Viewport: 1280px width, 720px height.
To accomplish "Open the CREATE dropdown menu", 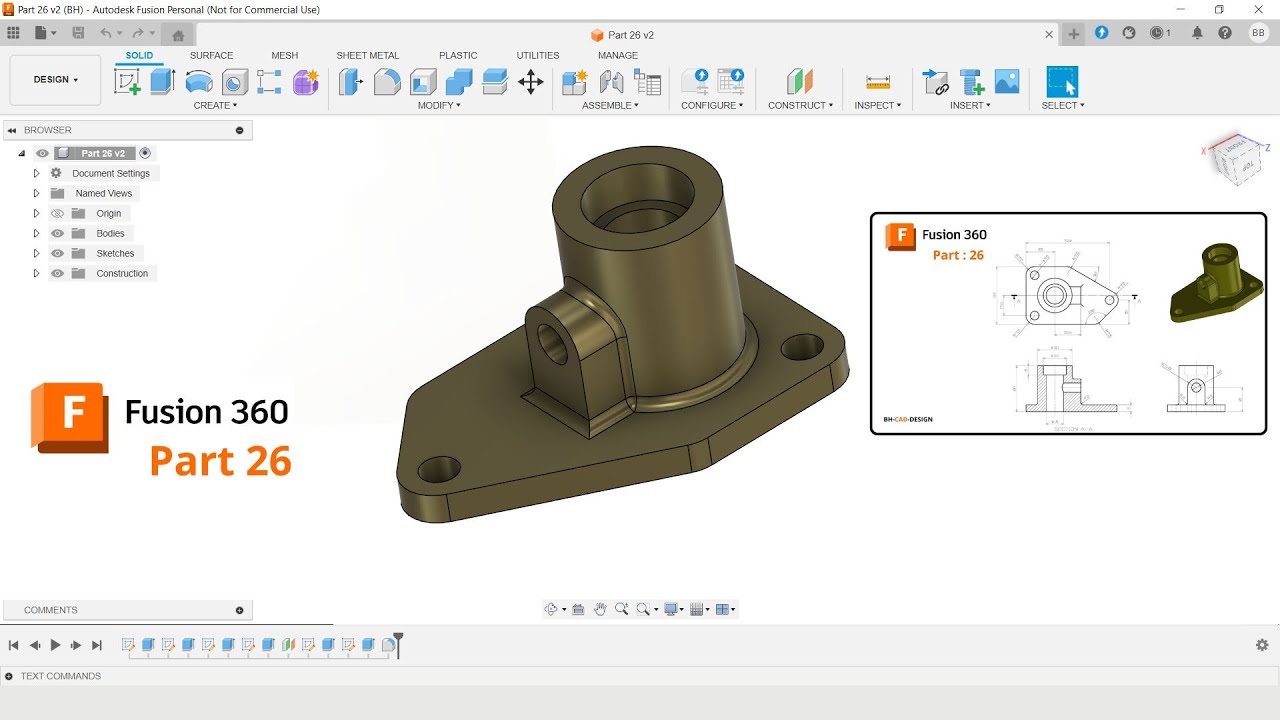I will (215, 105).
